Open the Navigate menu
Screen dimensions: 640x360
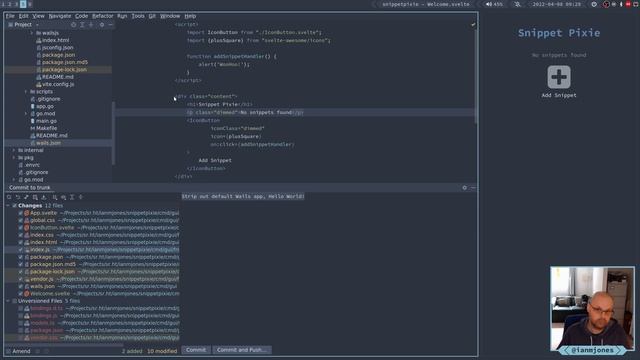(x=60, y=16)
